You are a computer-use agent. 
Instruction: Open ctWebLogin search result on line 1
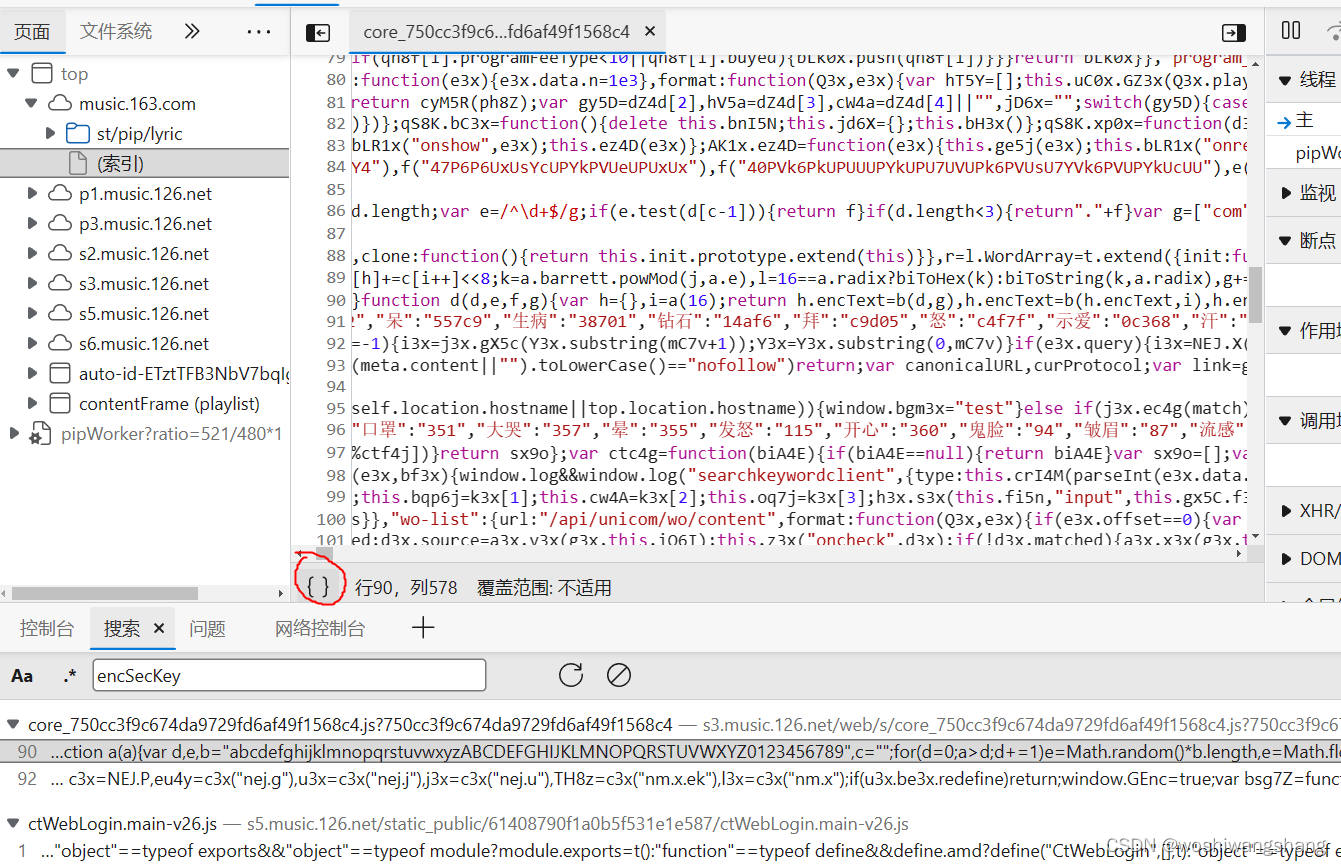[670, 851]
